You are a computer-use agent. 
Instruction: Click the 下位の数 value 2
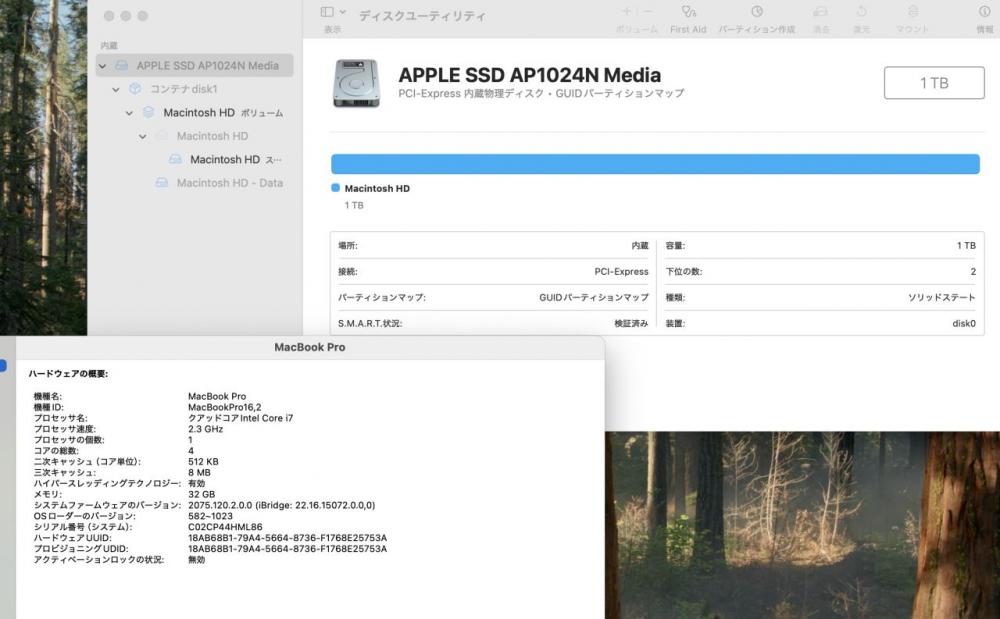tap(973, 272)
